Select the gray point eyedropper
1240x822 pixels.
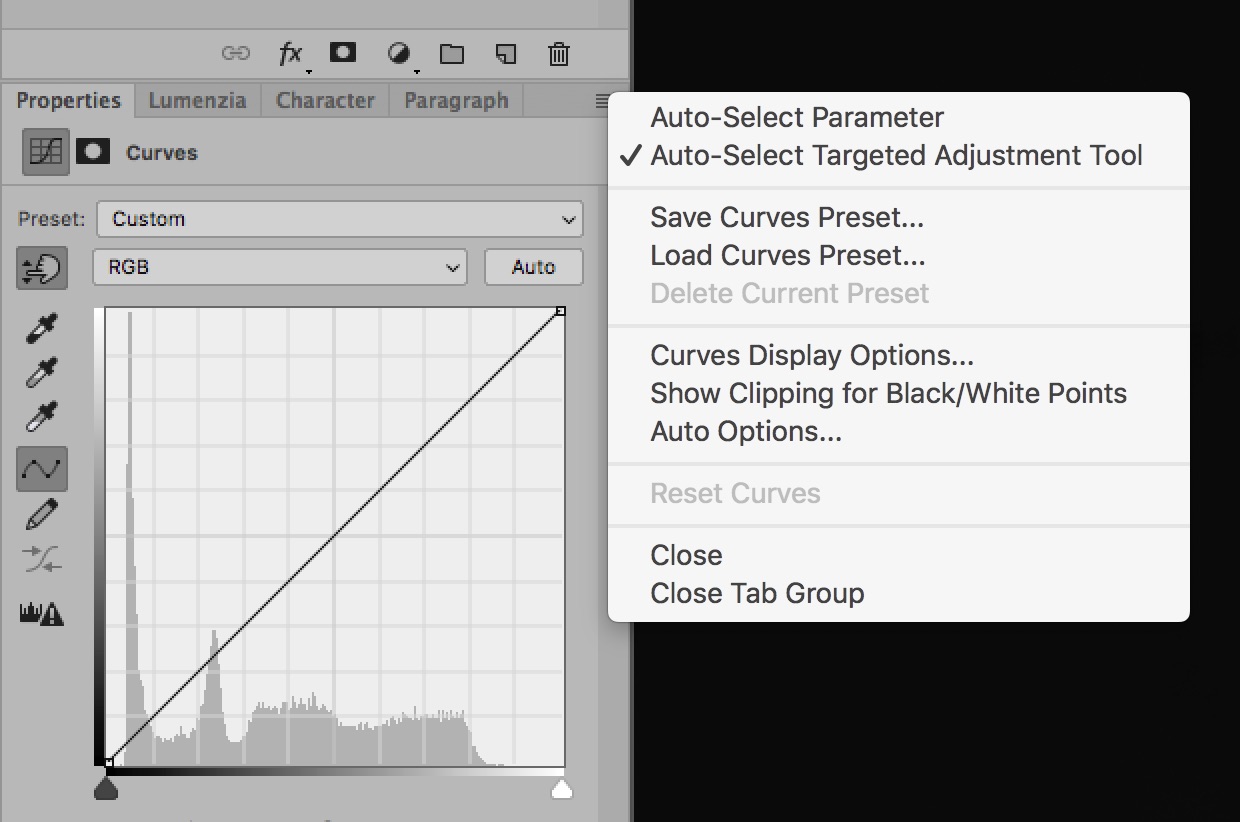point(41,373)
